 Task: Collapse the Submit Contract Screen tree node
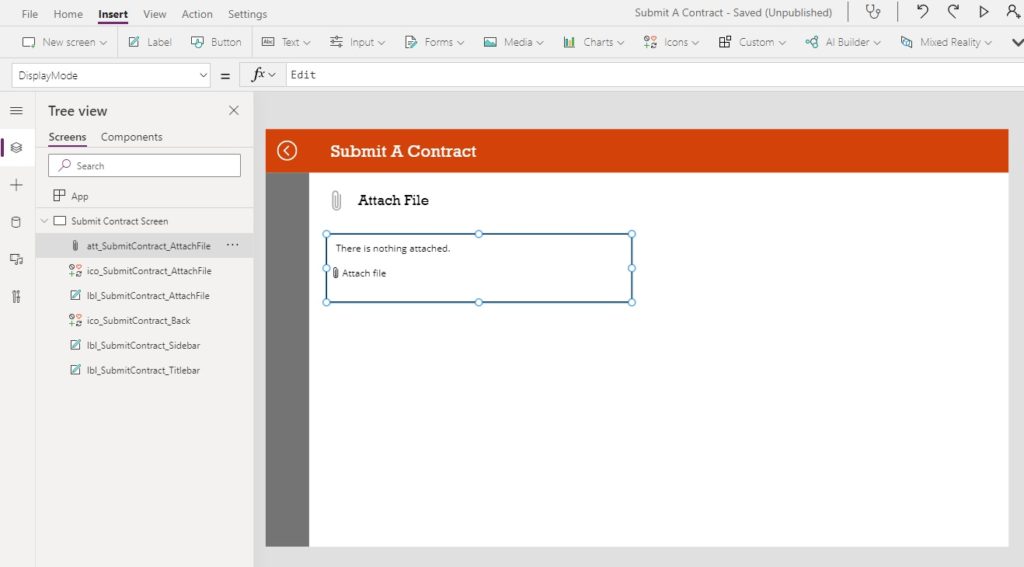coord(44,221)
